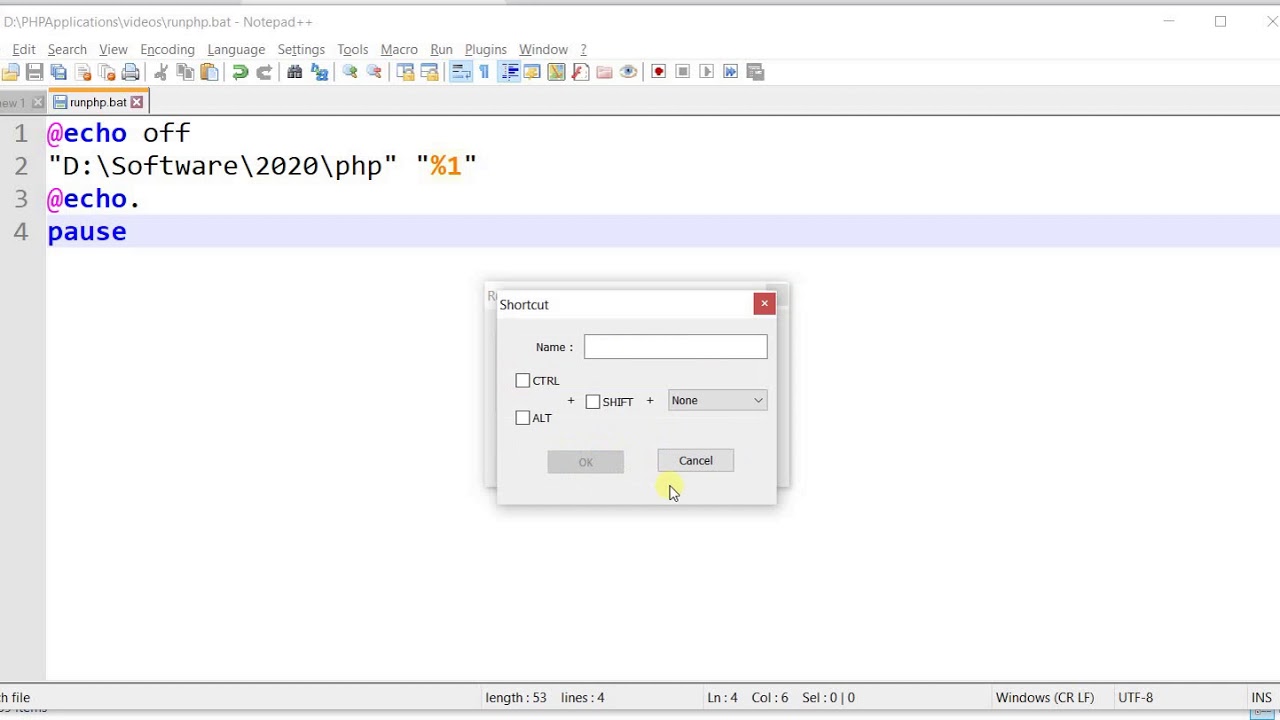Expand the key dropdown showing None

[x=717, y=401]
